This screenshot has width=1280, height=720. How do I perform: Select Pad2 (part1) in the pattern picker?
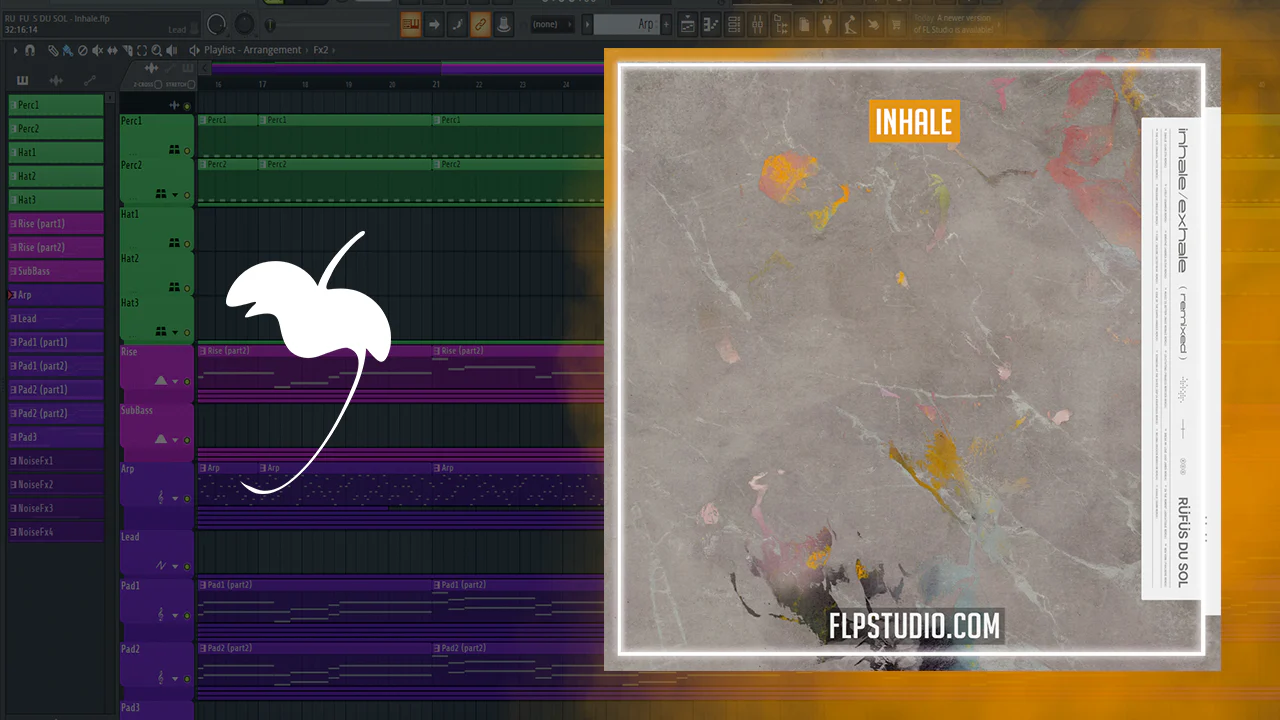[x=56, y=390]
